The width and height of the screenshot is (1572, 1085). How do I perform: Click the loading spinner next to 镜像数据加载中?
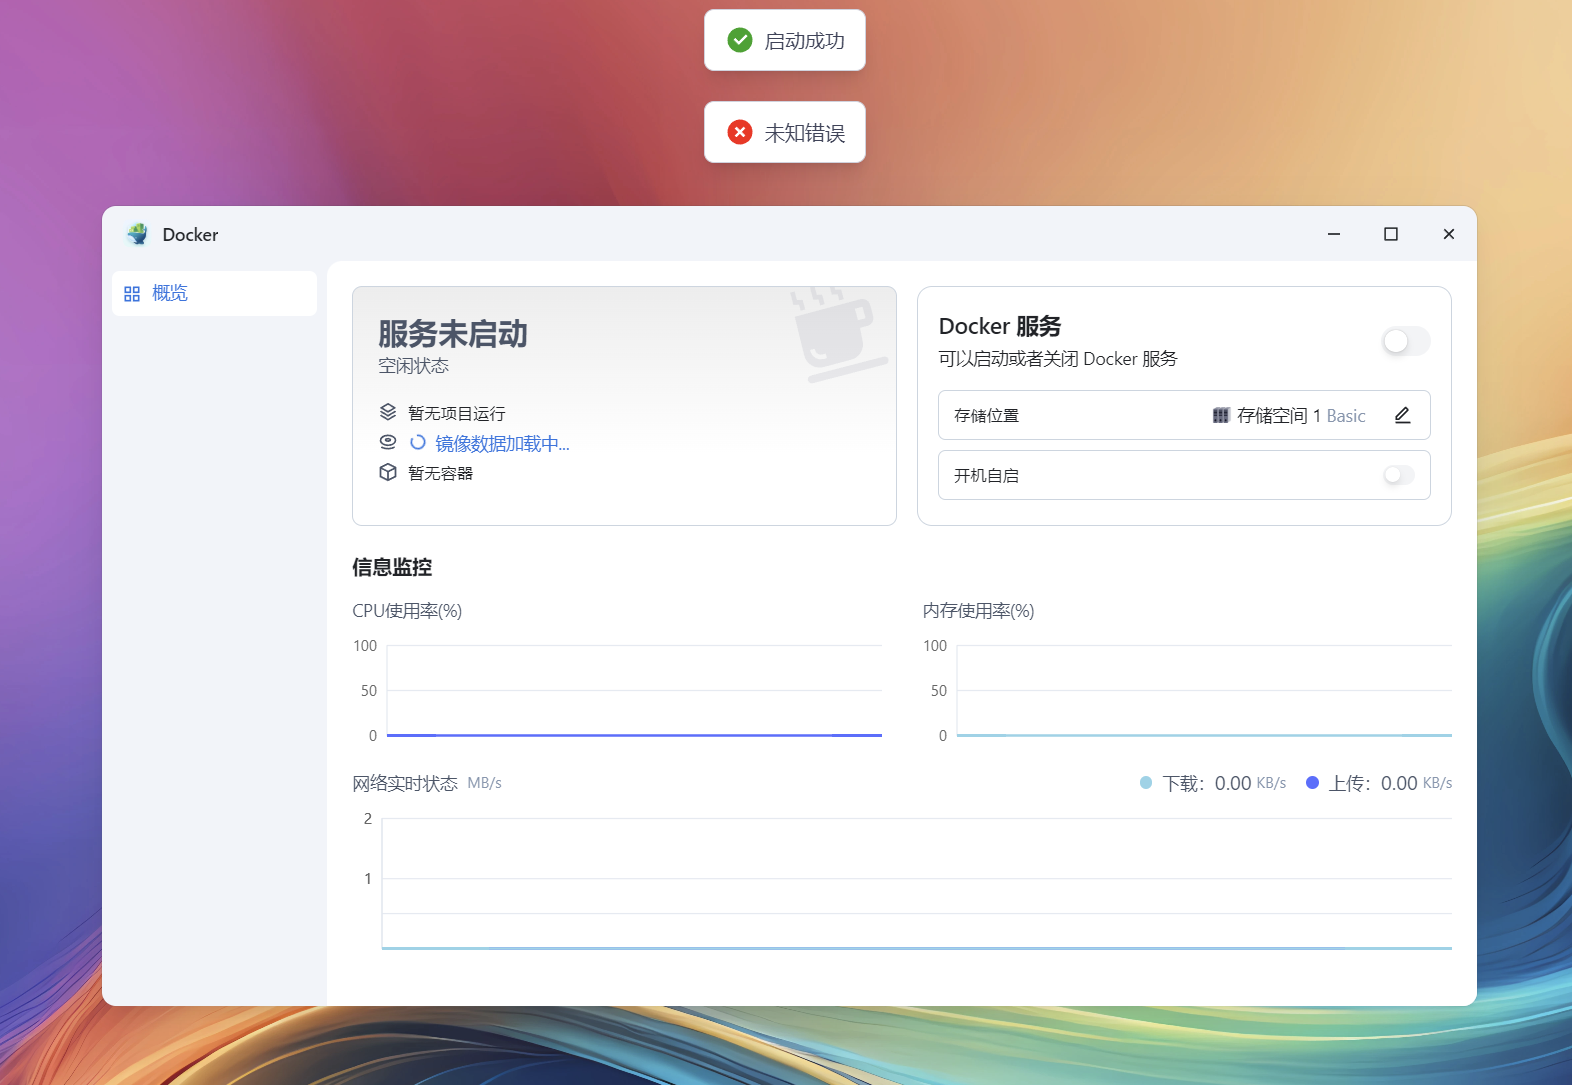418,442
